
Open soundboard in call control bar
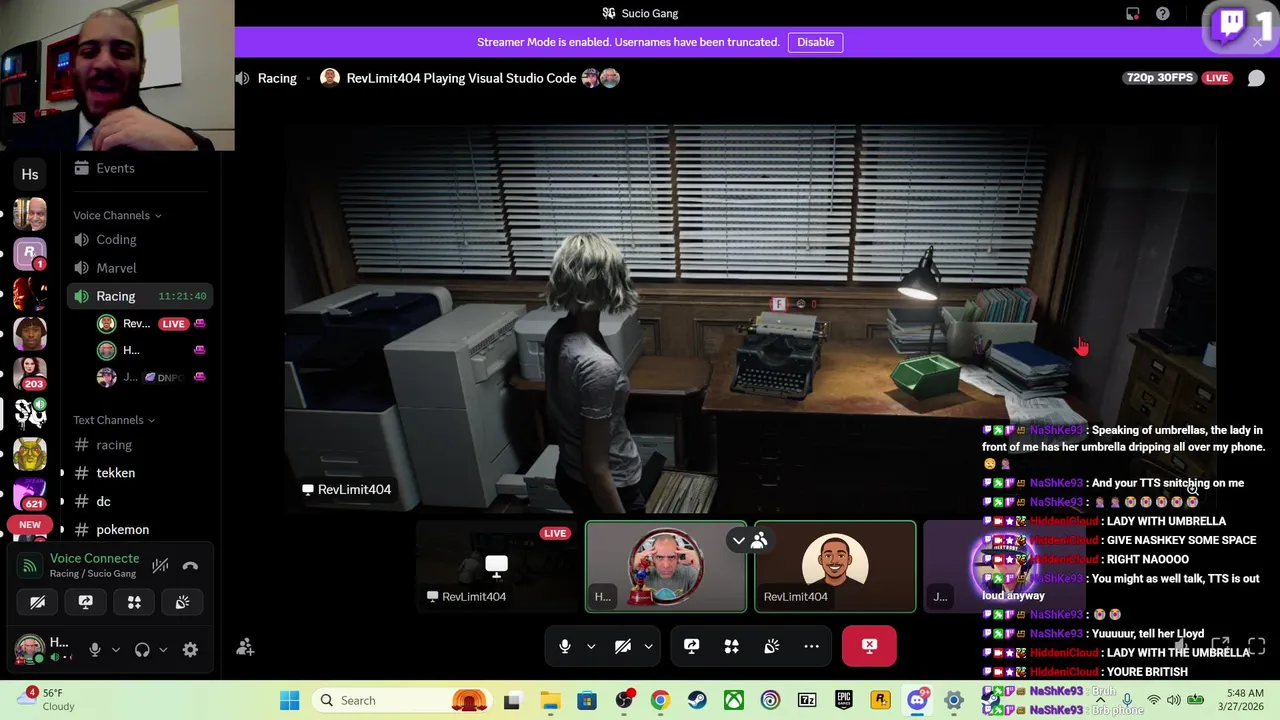771,646
